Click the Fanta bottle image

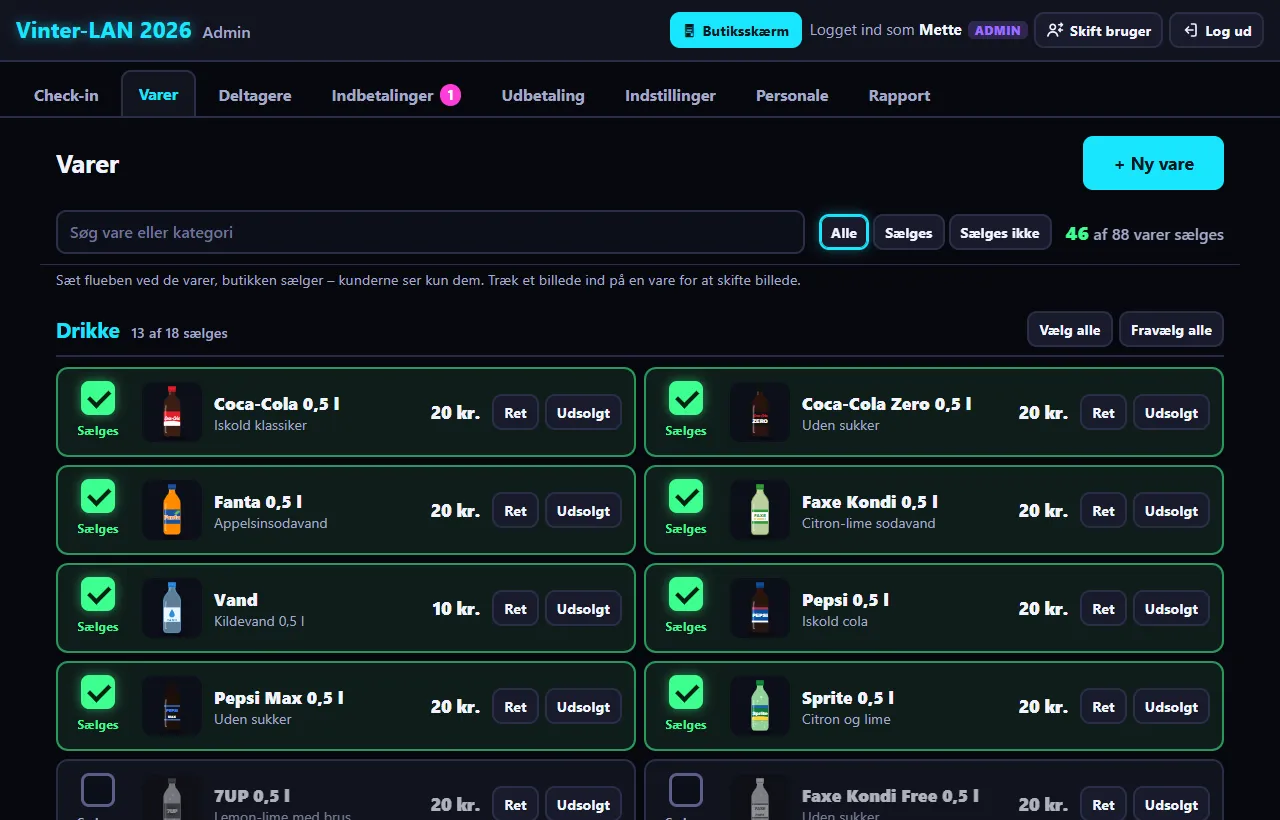tap(172, 510)
